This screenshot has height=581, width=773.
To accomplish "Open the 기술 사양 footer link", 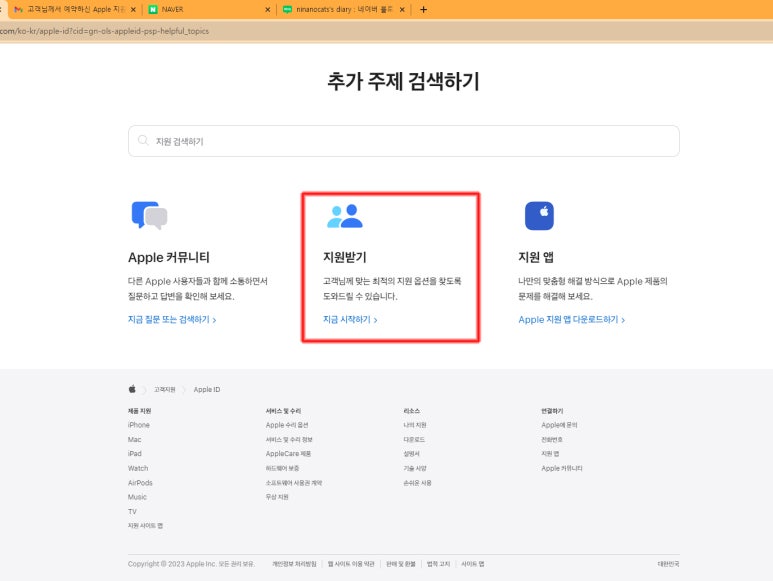I will [415, 468].
